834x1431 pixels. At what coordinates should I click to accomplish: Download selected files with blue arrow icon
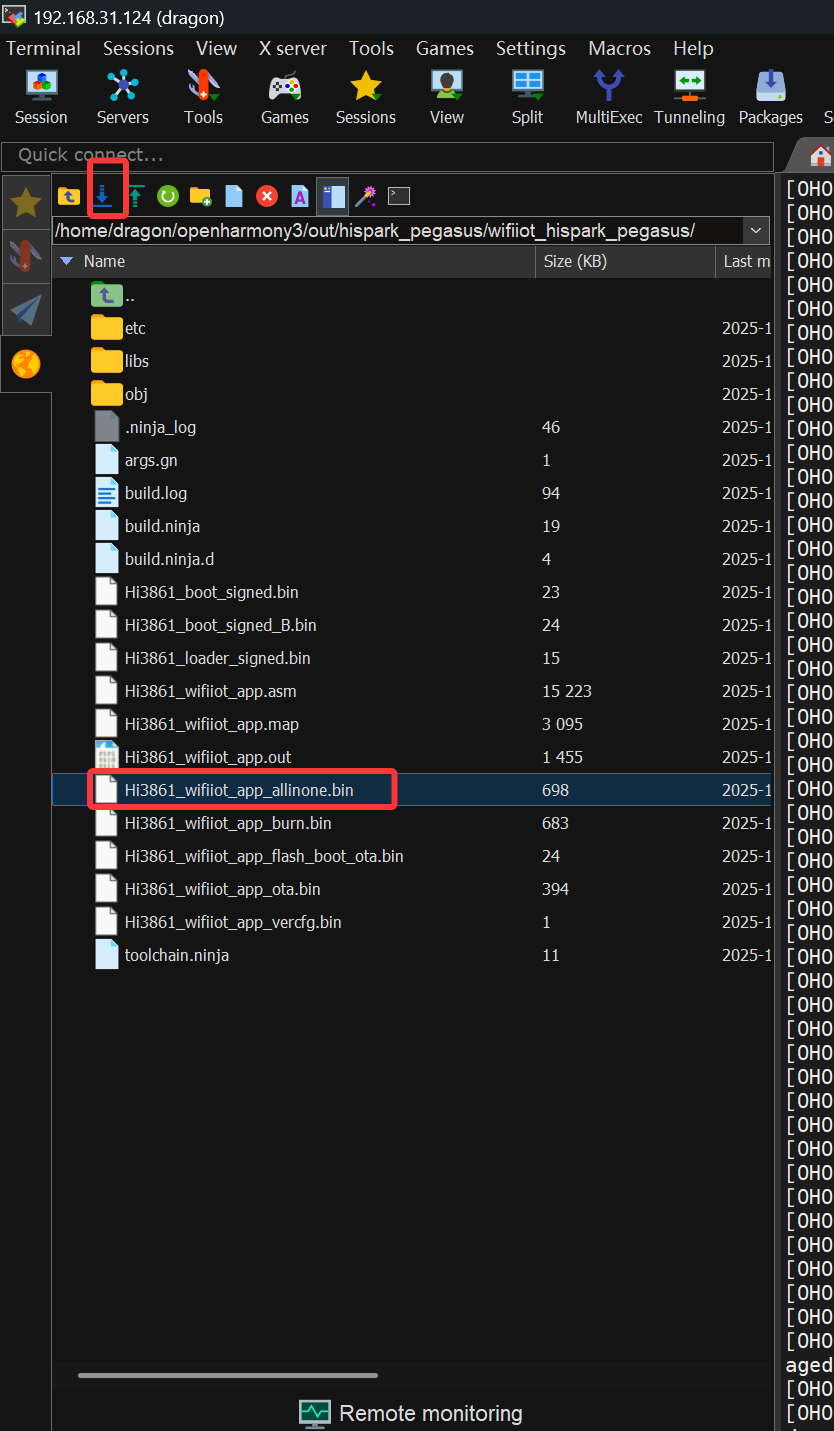(x=102, y=196)
